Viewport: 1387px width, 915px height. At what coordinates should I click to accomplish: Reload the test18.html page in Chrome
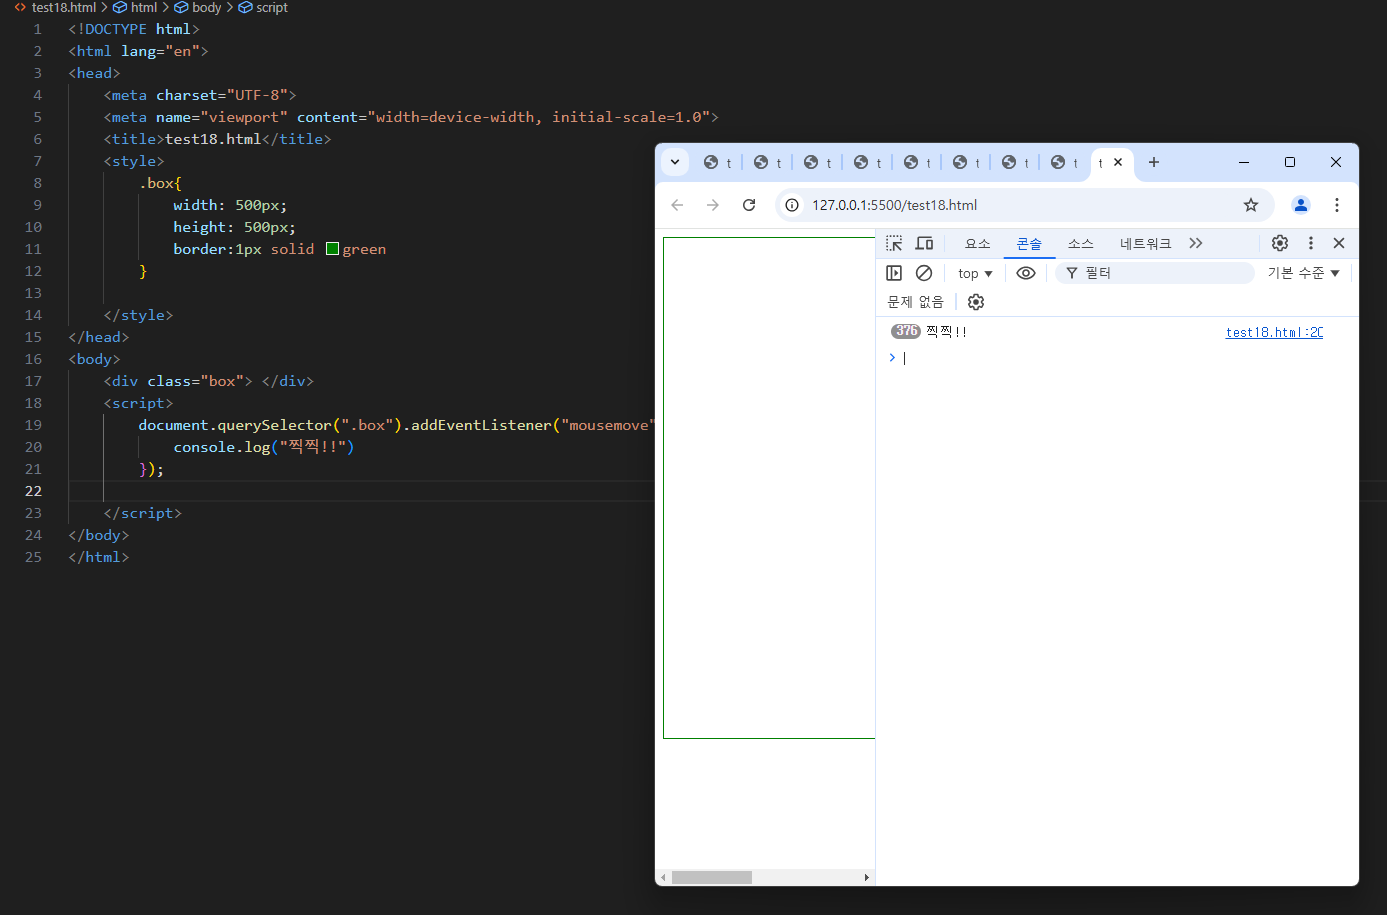pos(749,205)
